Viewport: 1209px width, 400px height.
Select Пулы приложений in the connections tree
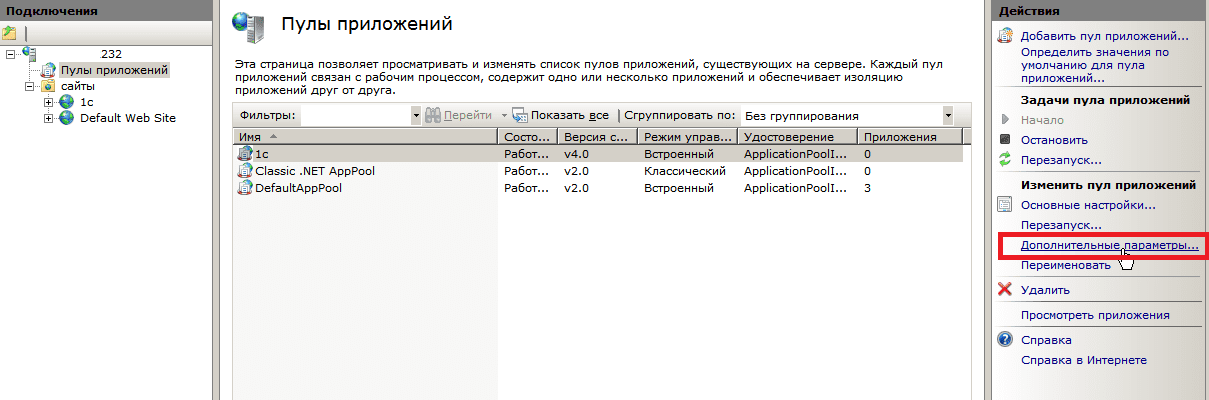pyautogui.click(x=114, y=70)
